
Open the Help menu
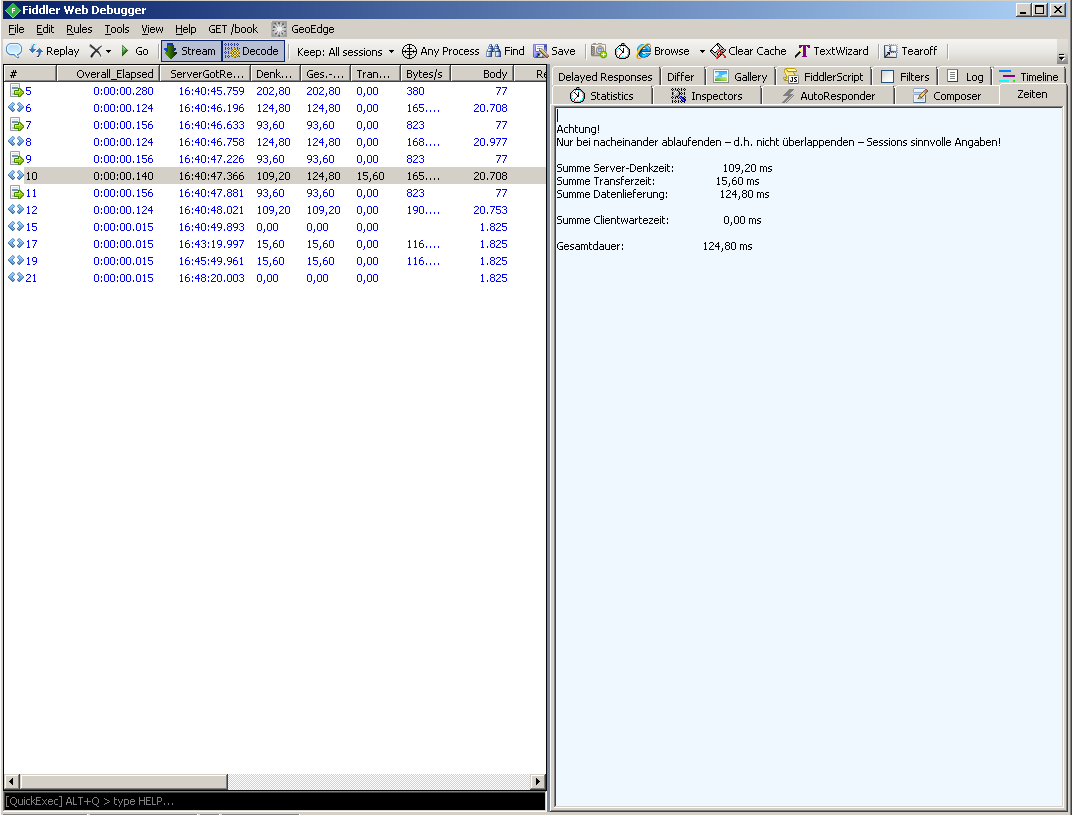click(x=185, y=29)
